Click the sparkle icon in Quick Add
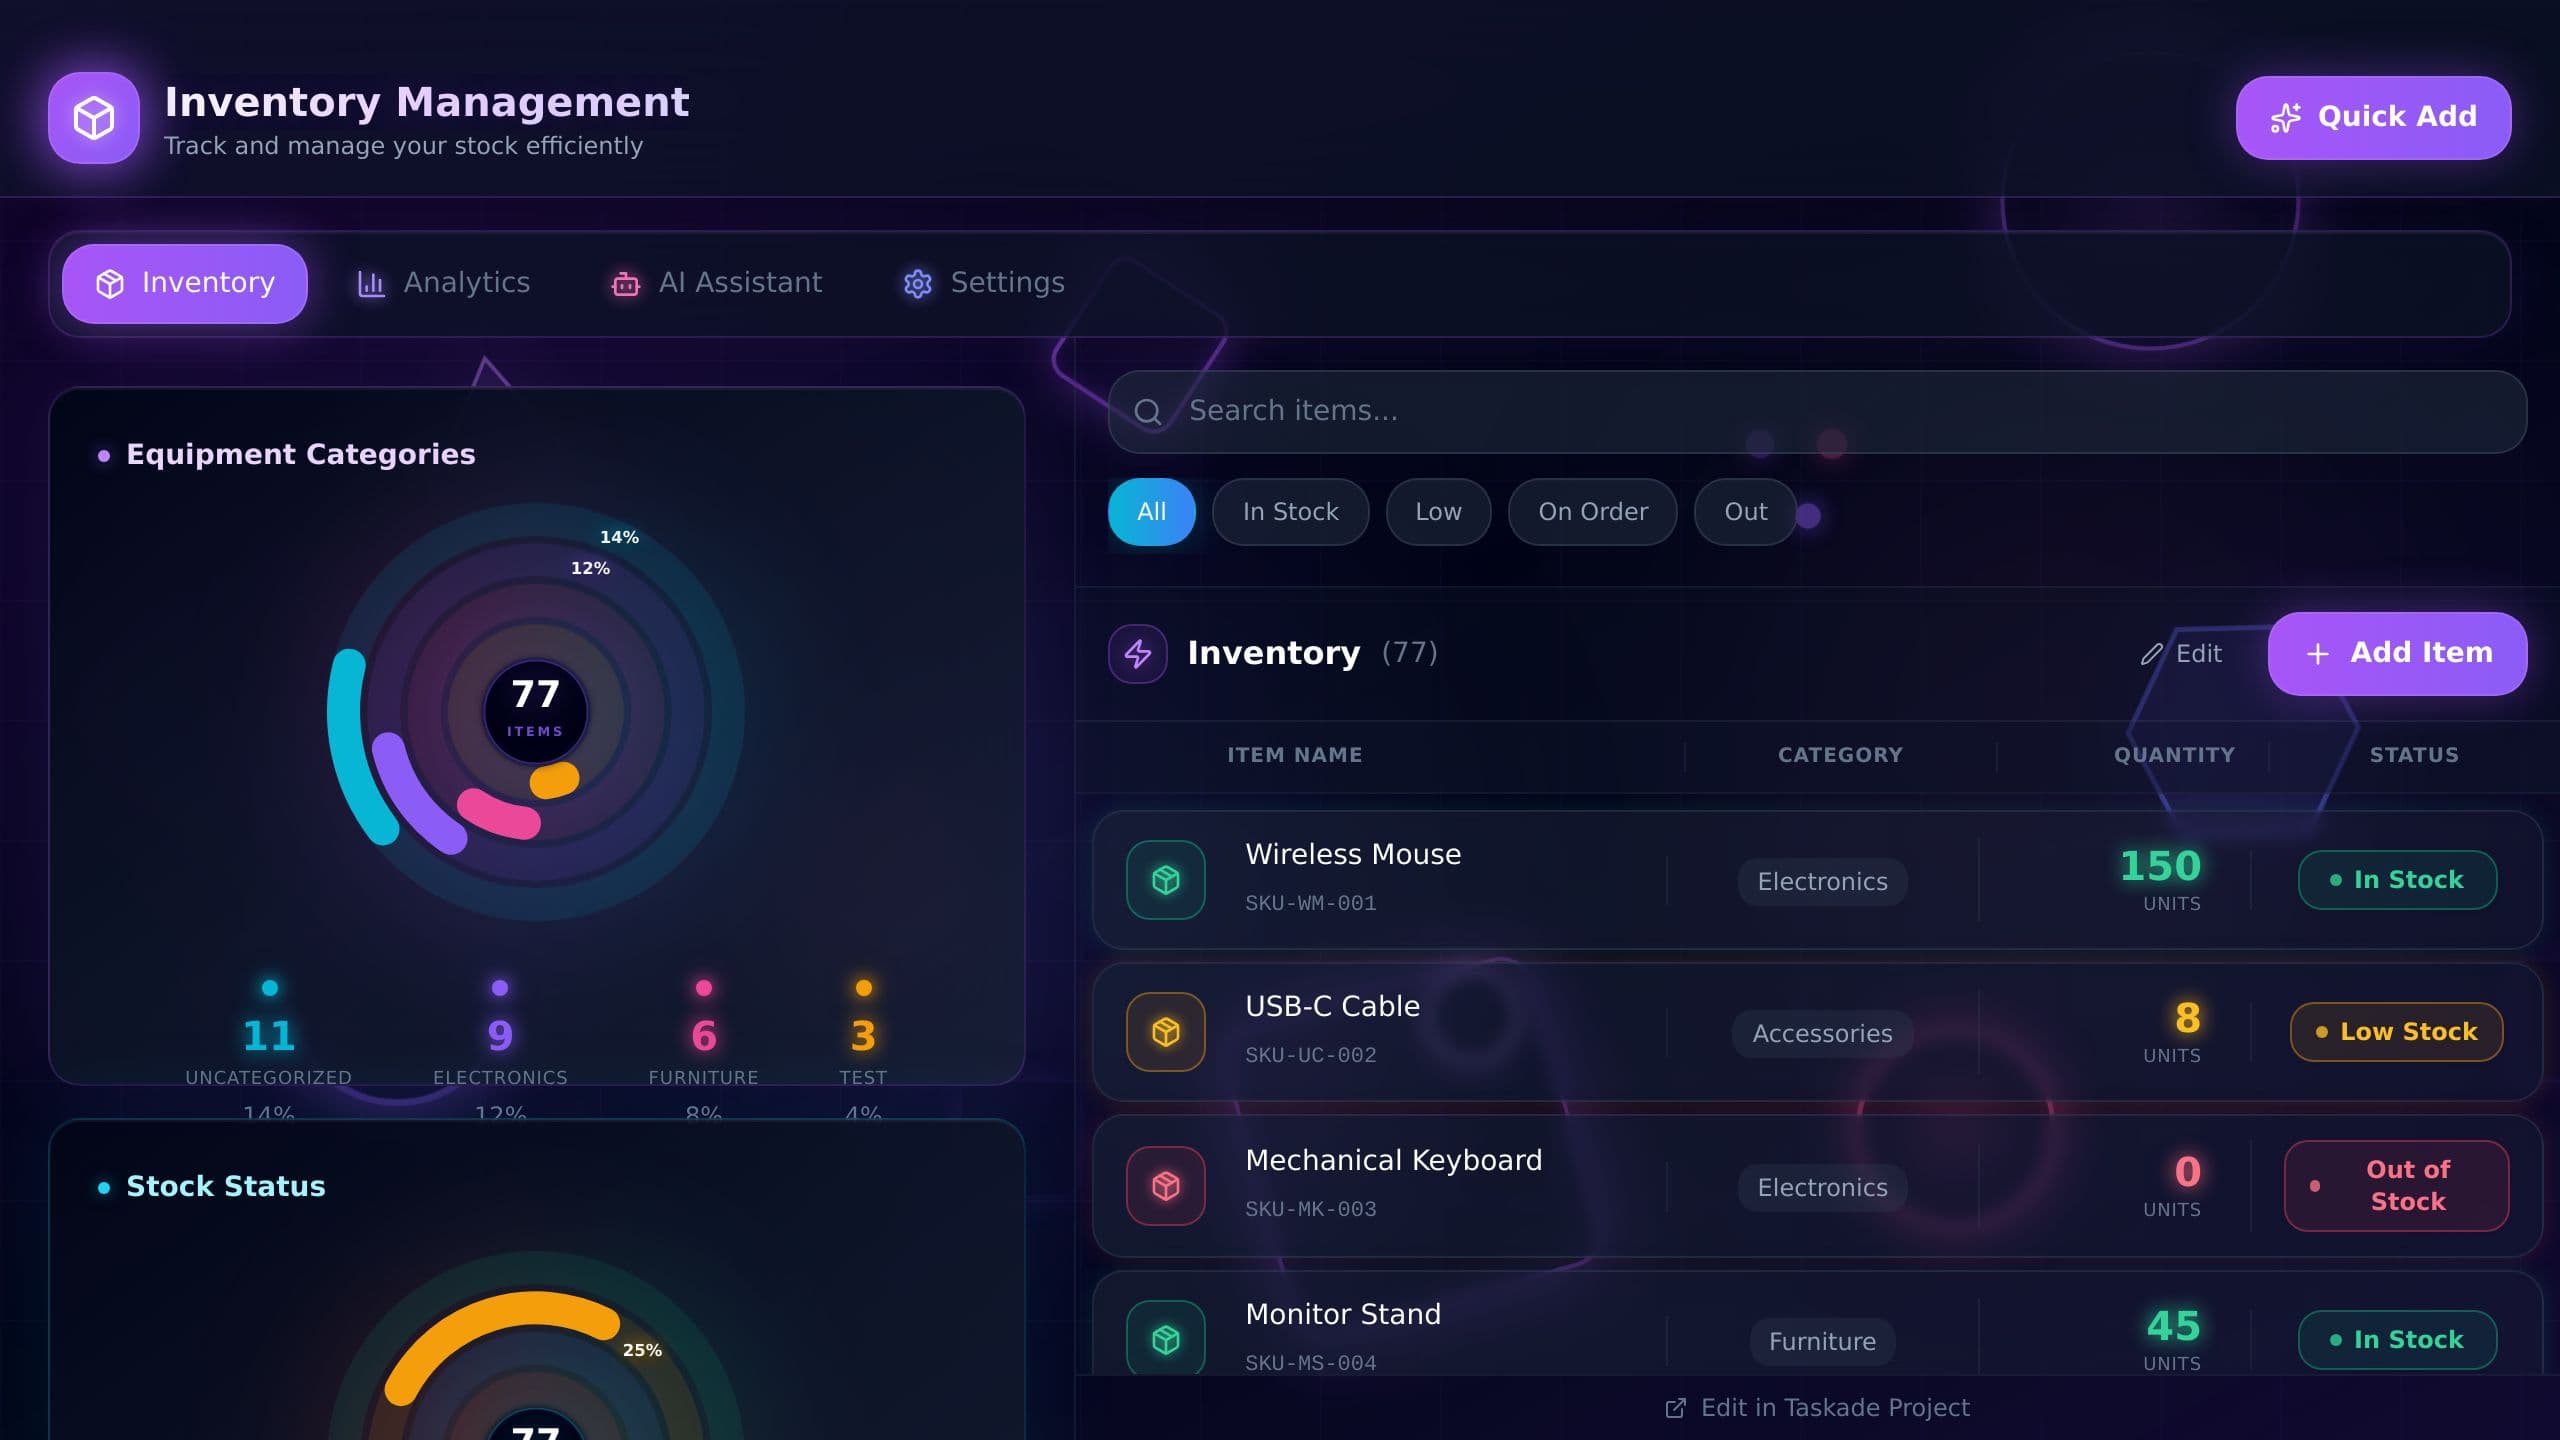 tap(2286, 117)
